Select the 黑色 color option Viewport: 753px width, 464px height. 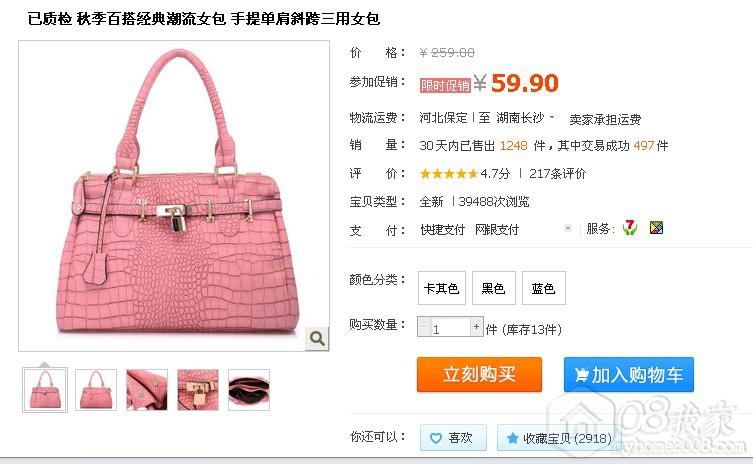[x=494, y=288]
